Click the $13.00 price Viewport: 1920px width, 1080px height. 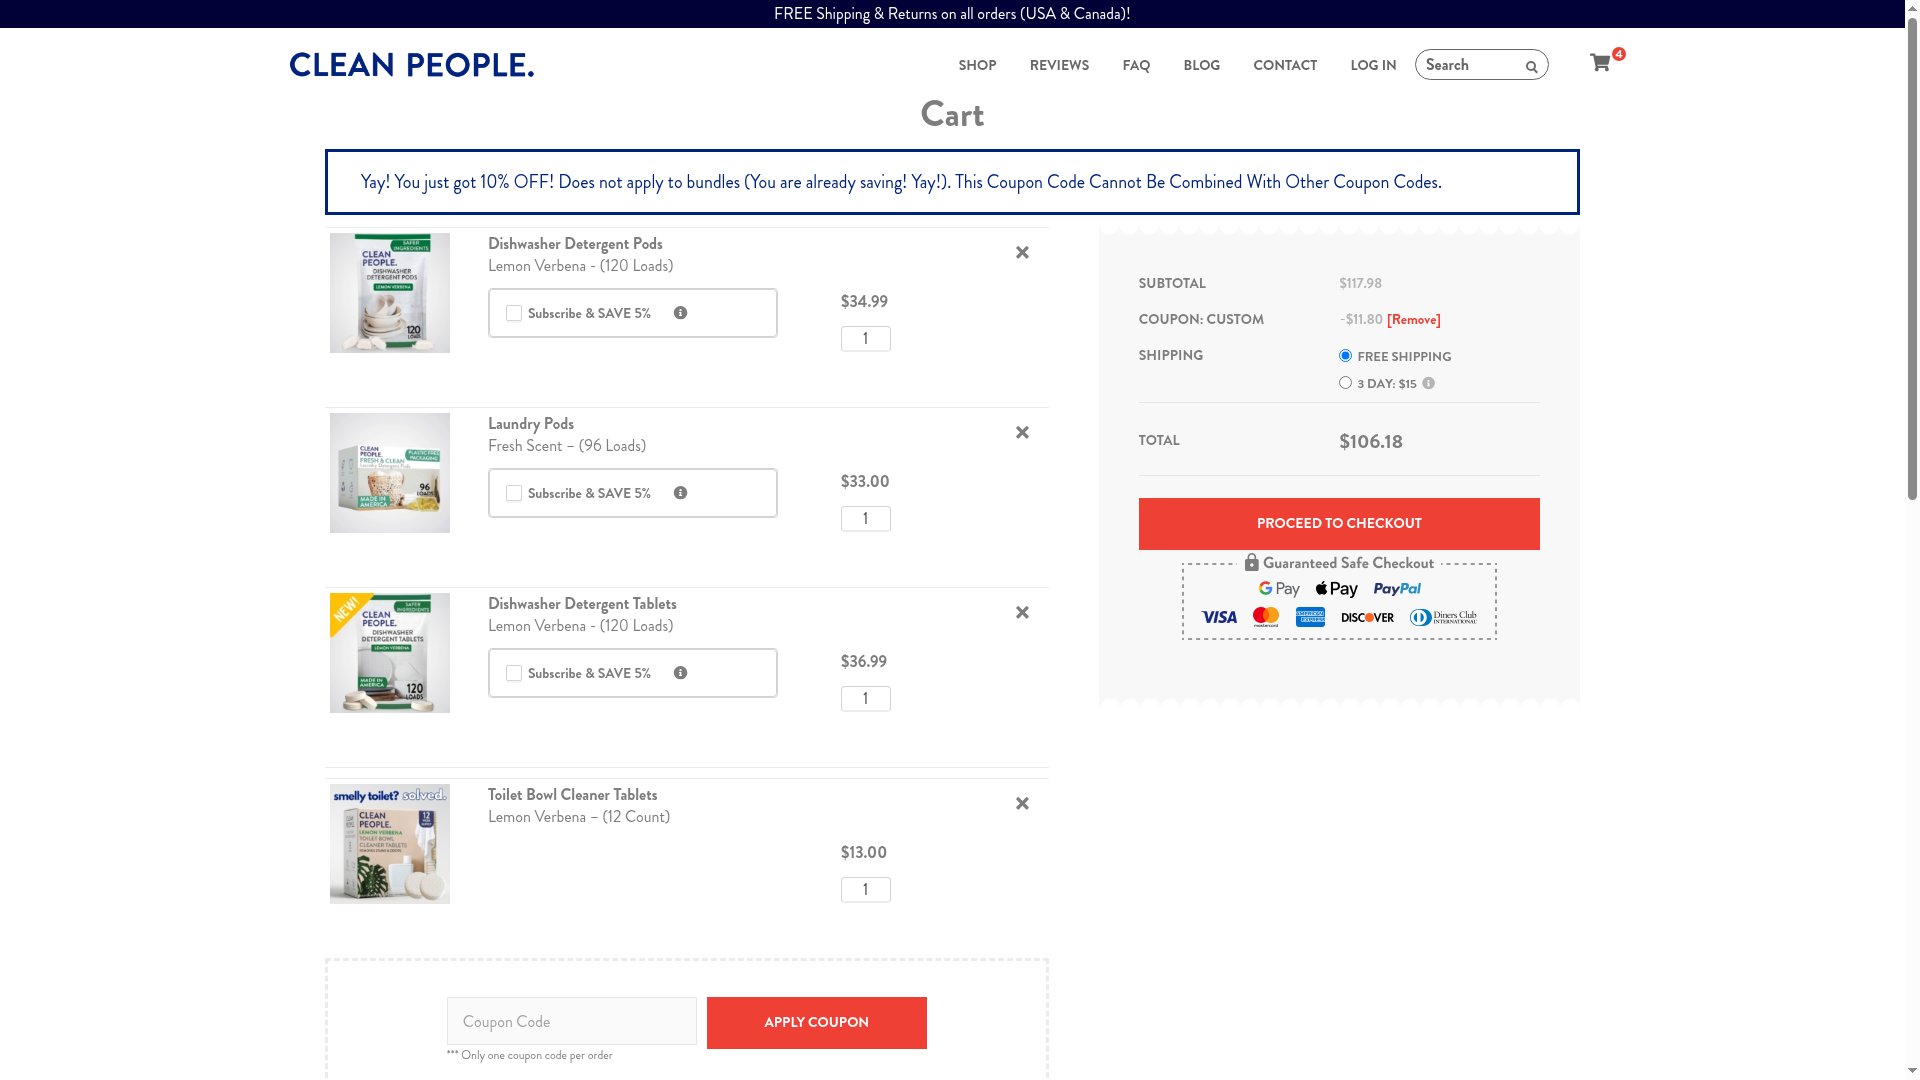tap(864, 853)
